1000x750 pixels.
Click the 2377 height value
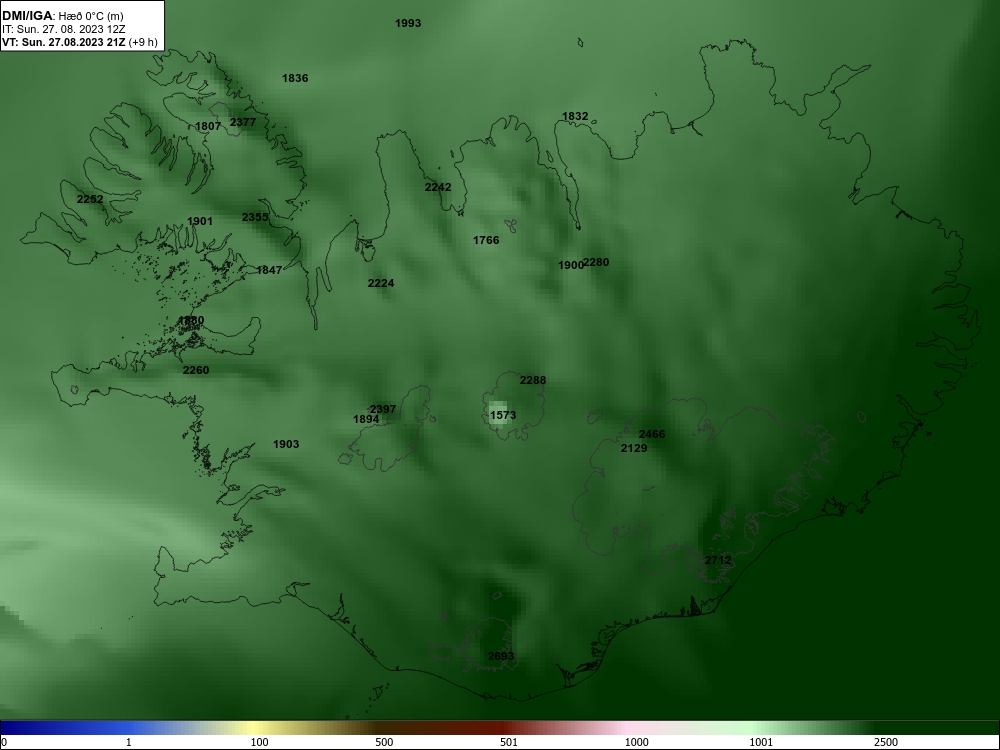[x=243, y=122]
